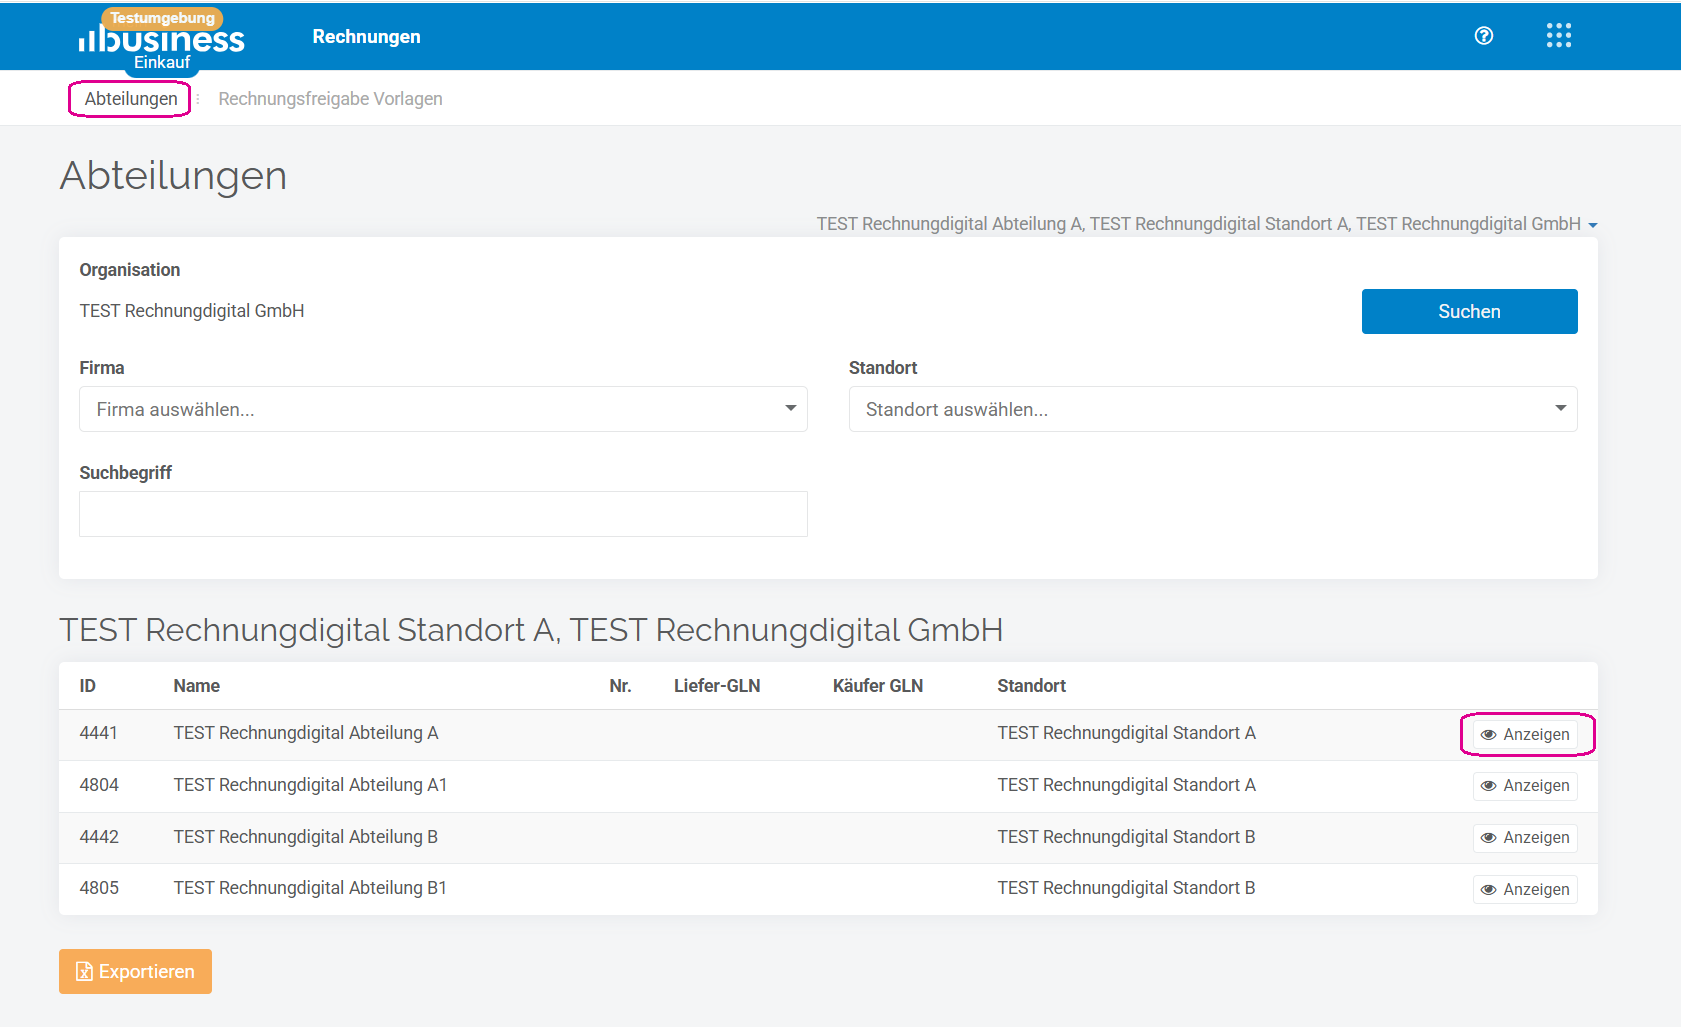Expand the Standort auswählen dropdown
The height and width of the screenshot is (1027, 1681).
pos(1212,409)
